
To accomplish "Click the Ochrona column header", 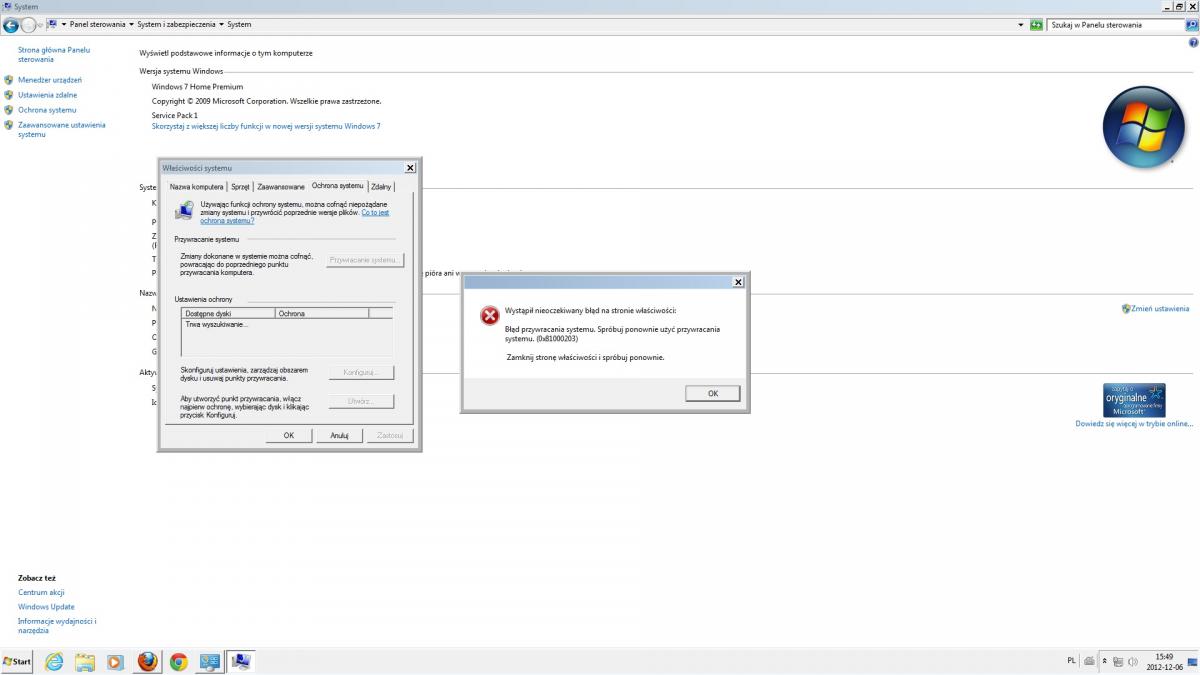I will [322, 313].
